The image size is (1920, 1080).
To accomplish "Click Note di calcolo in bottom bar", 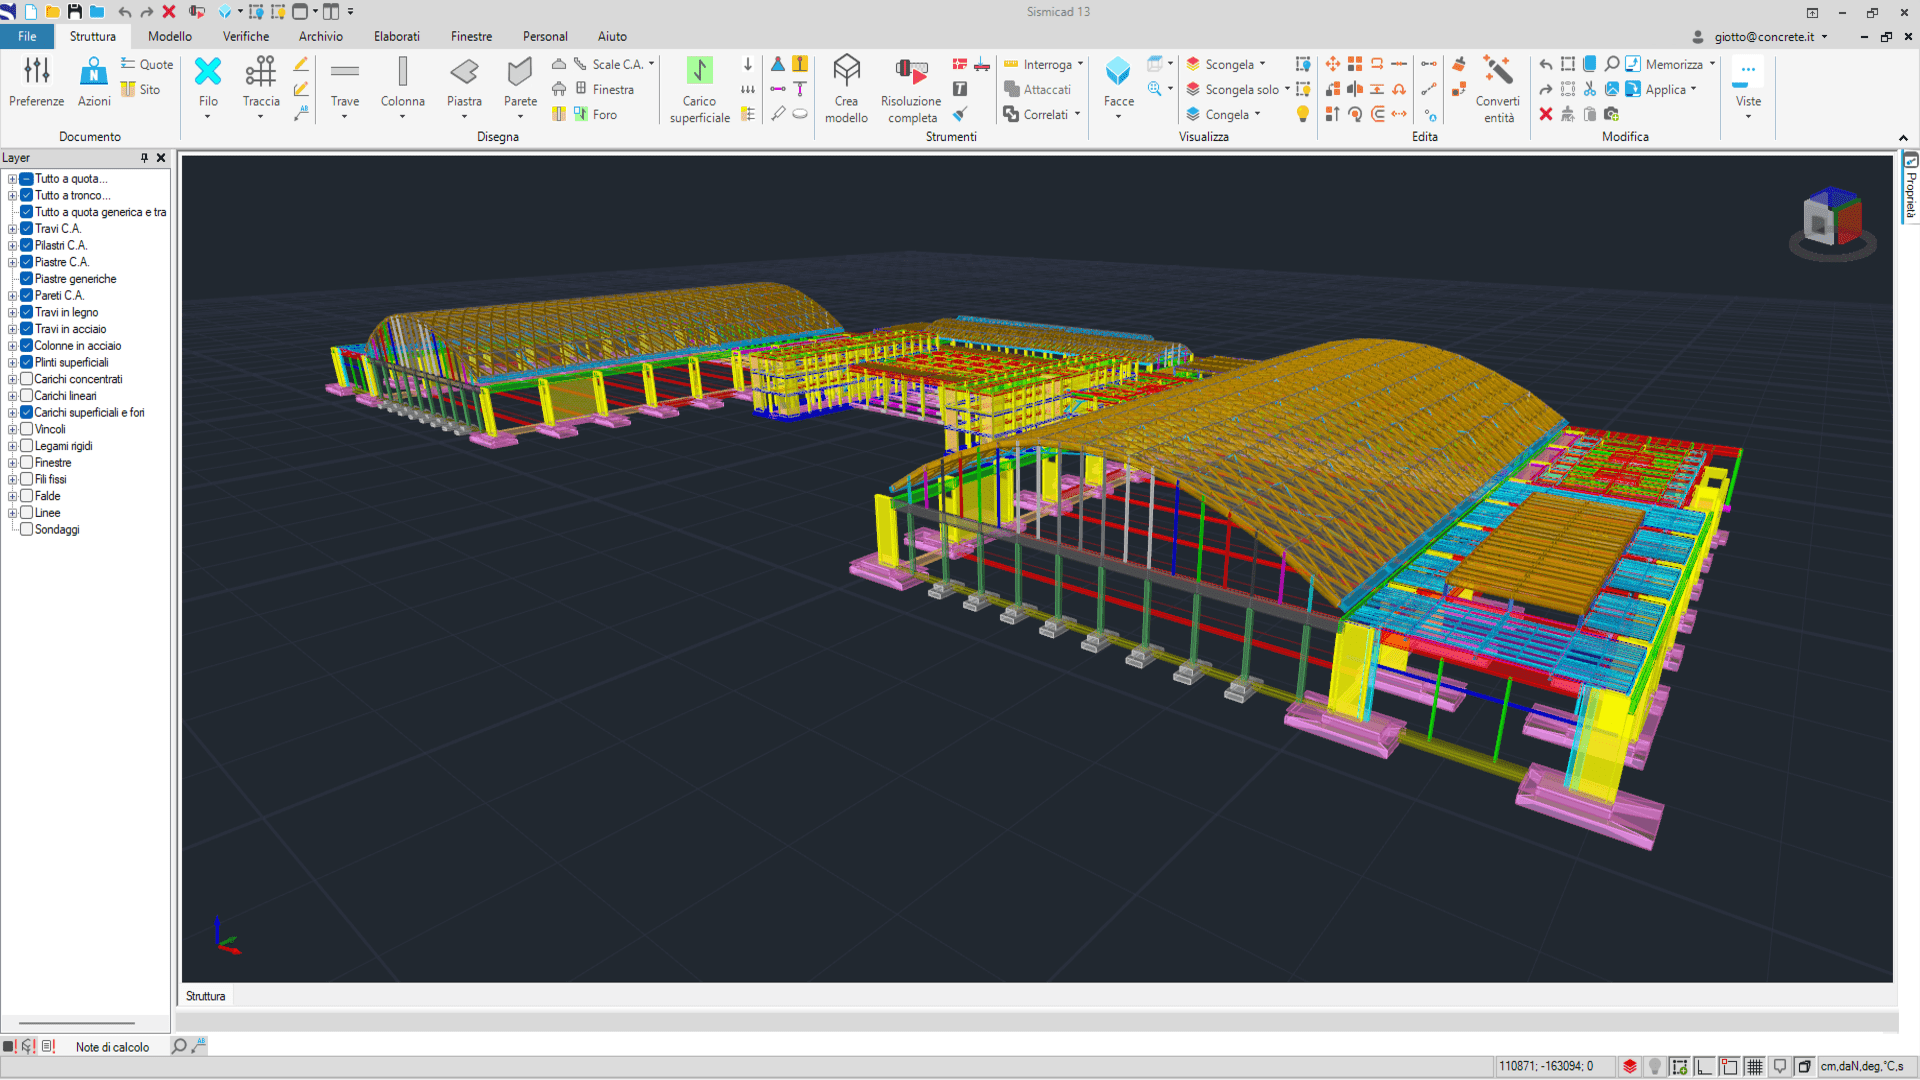I will 112,1047.
